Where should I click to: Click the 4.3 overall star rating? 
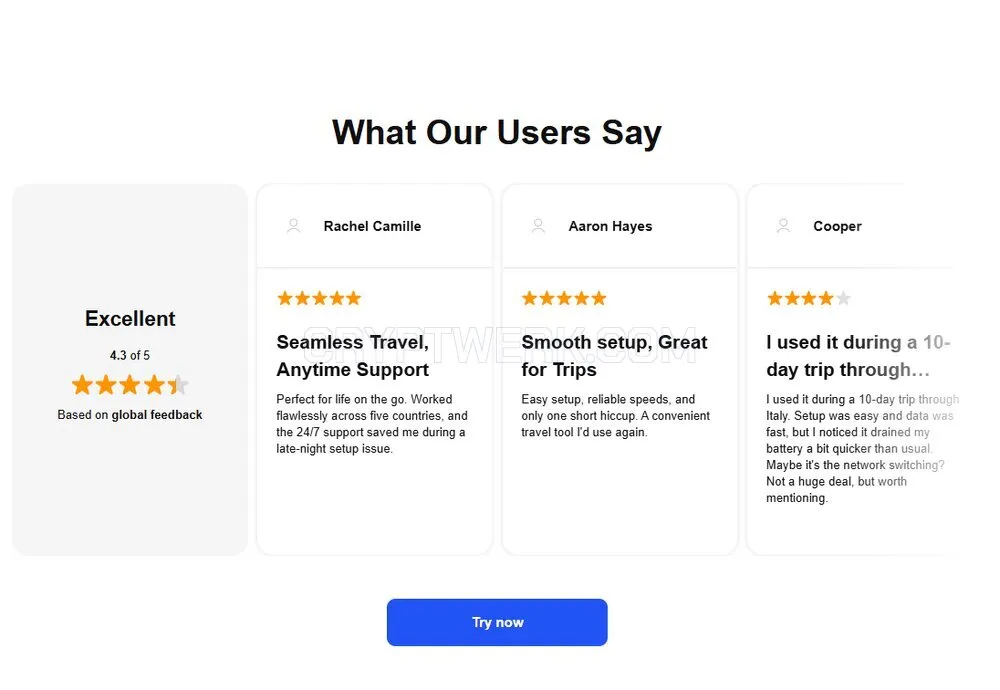pos(130,385)
